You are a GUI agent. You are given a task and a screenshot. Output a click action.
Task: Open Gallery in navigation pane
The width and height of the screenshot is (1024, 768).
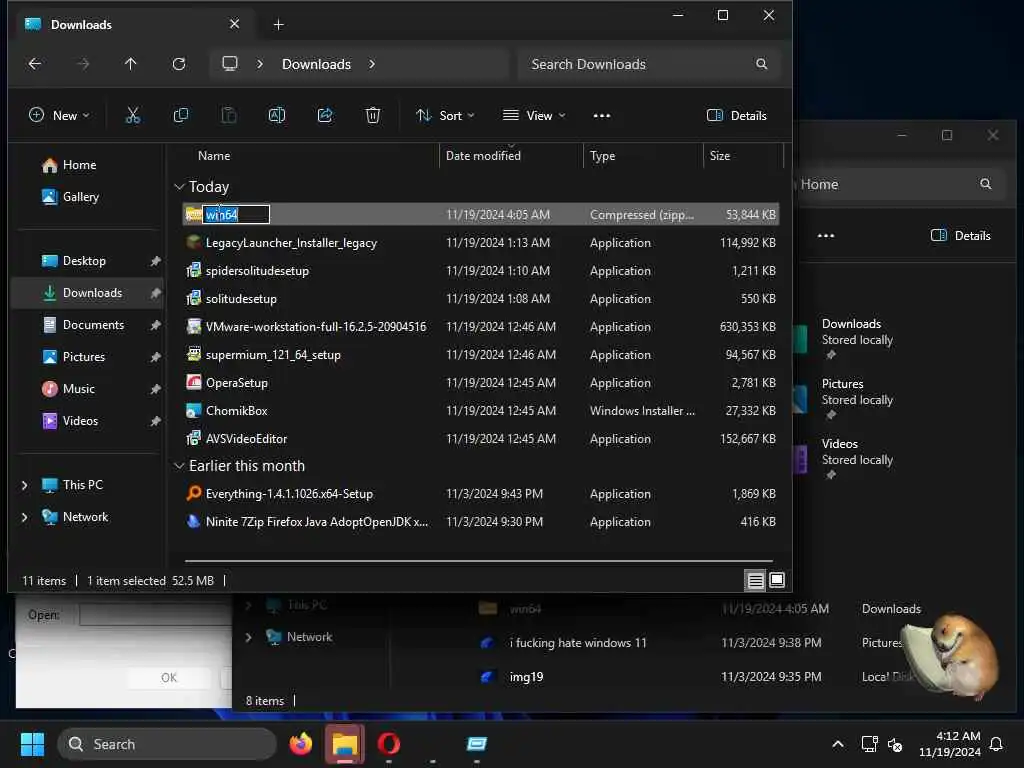[x=71, y=197]
